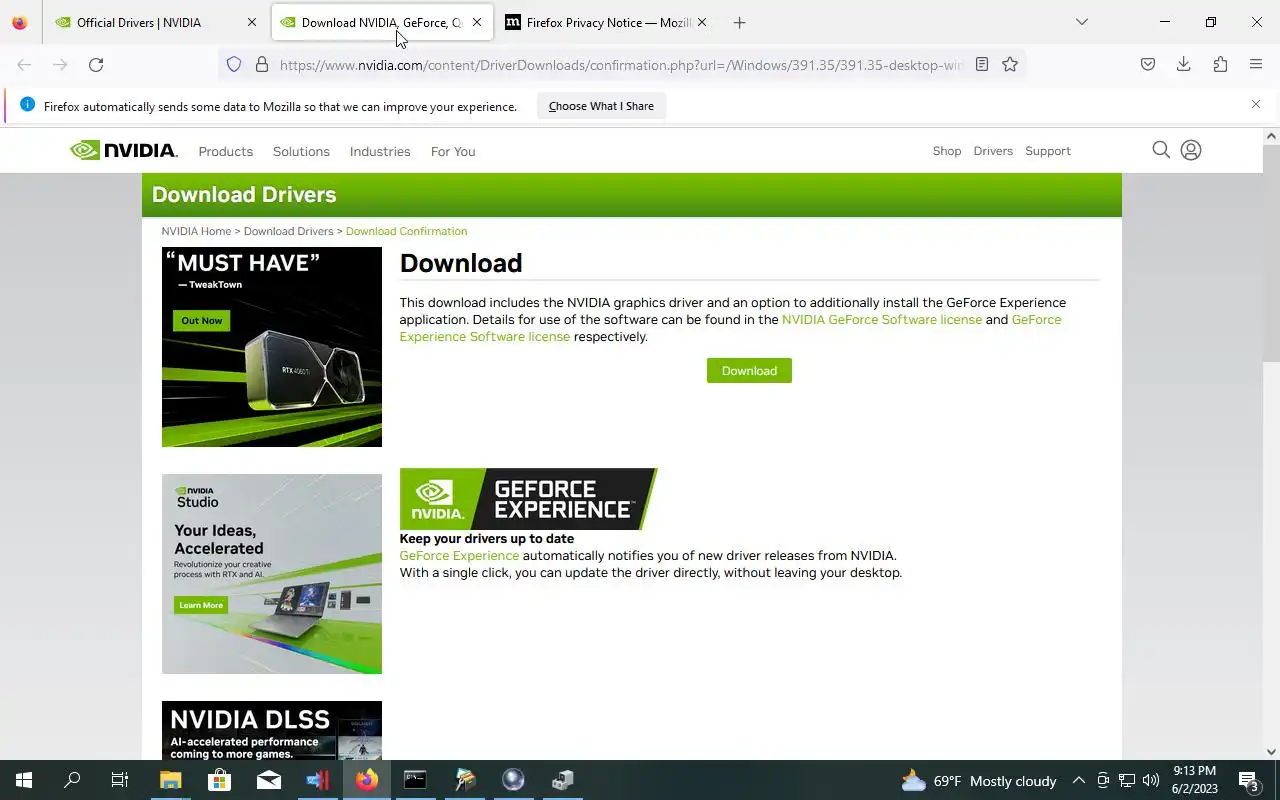The width and height of the screenshot is (1280, 800).
Task: Open the Industries menu
Action: (x=380, y=151)
